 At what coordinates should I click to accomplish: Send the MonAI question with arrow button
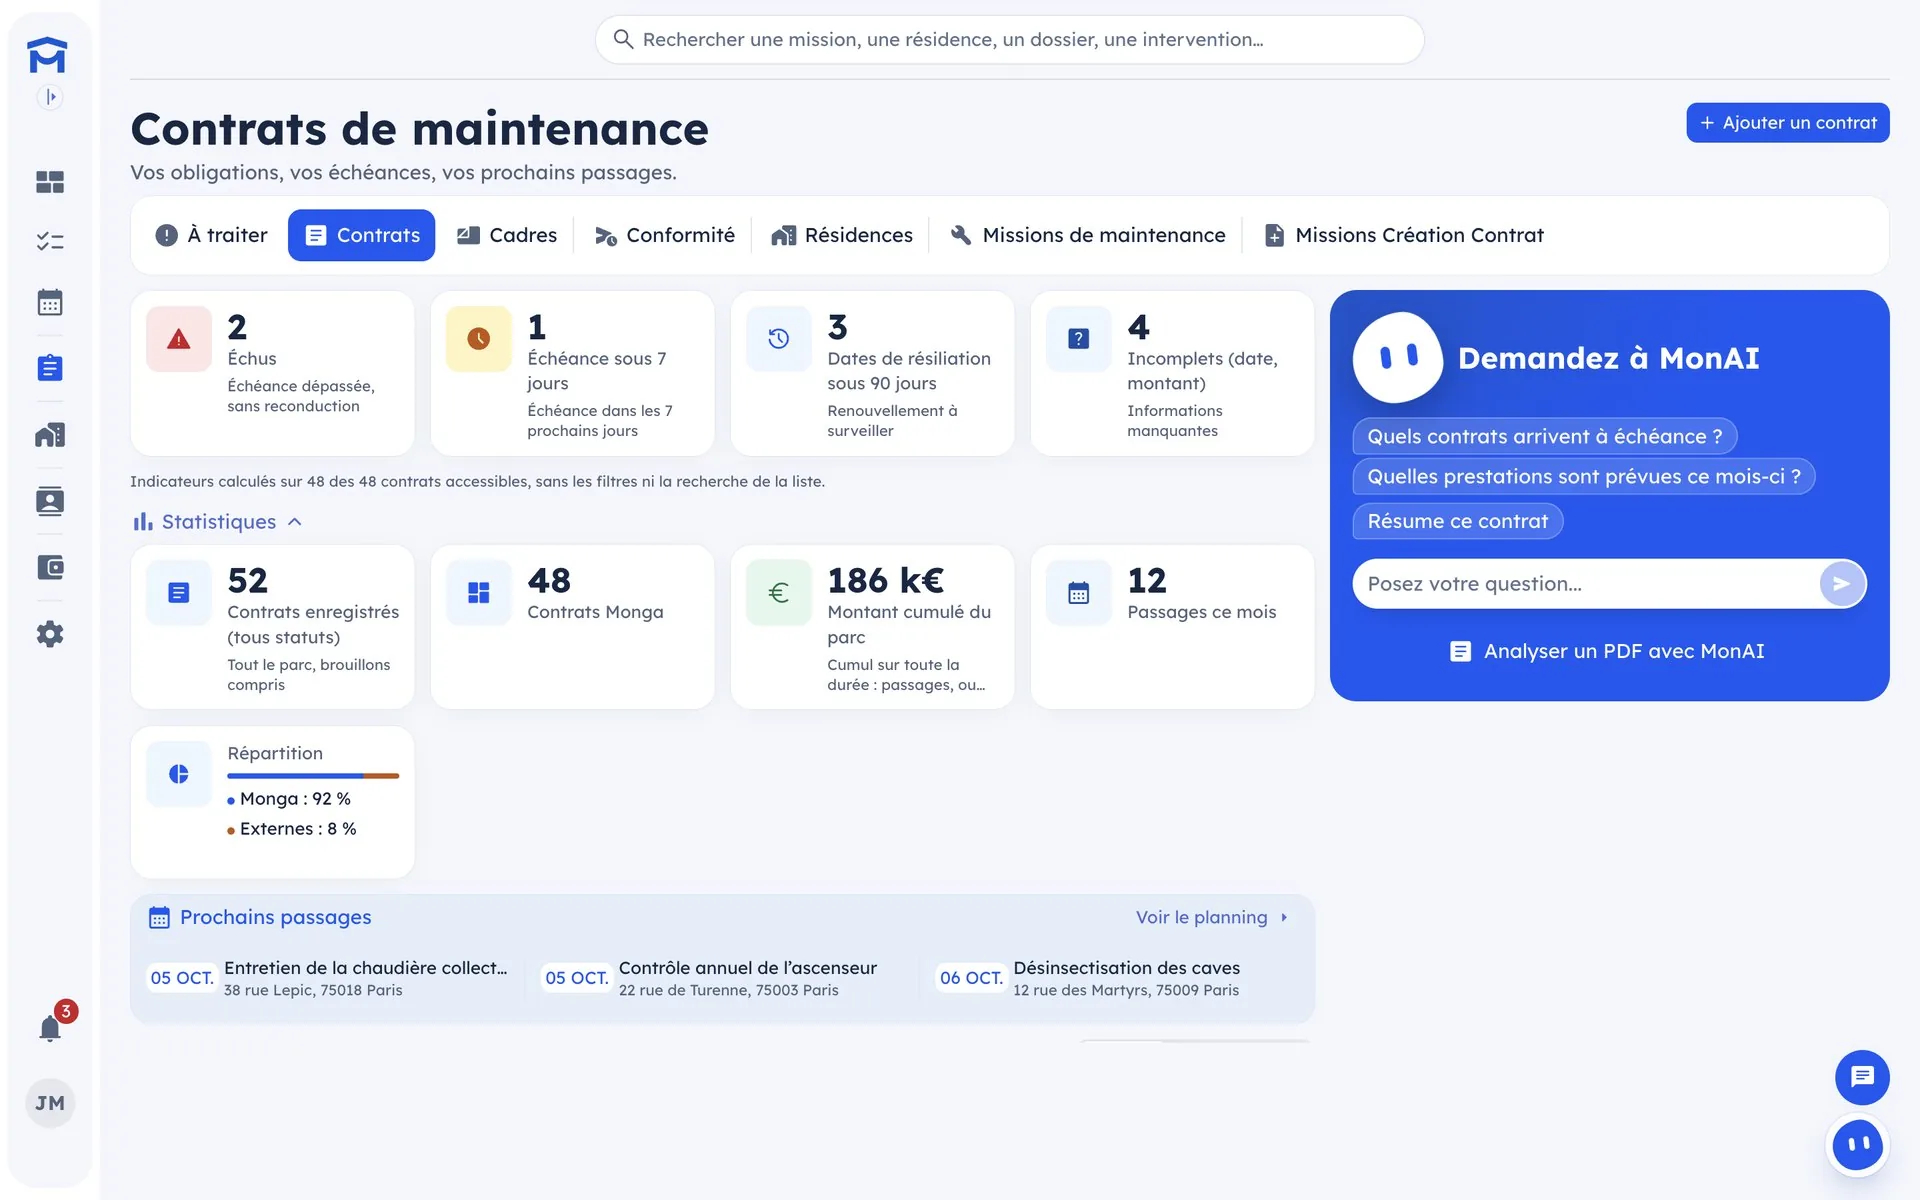coord(1842,584)
